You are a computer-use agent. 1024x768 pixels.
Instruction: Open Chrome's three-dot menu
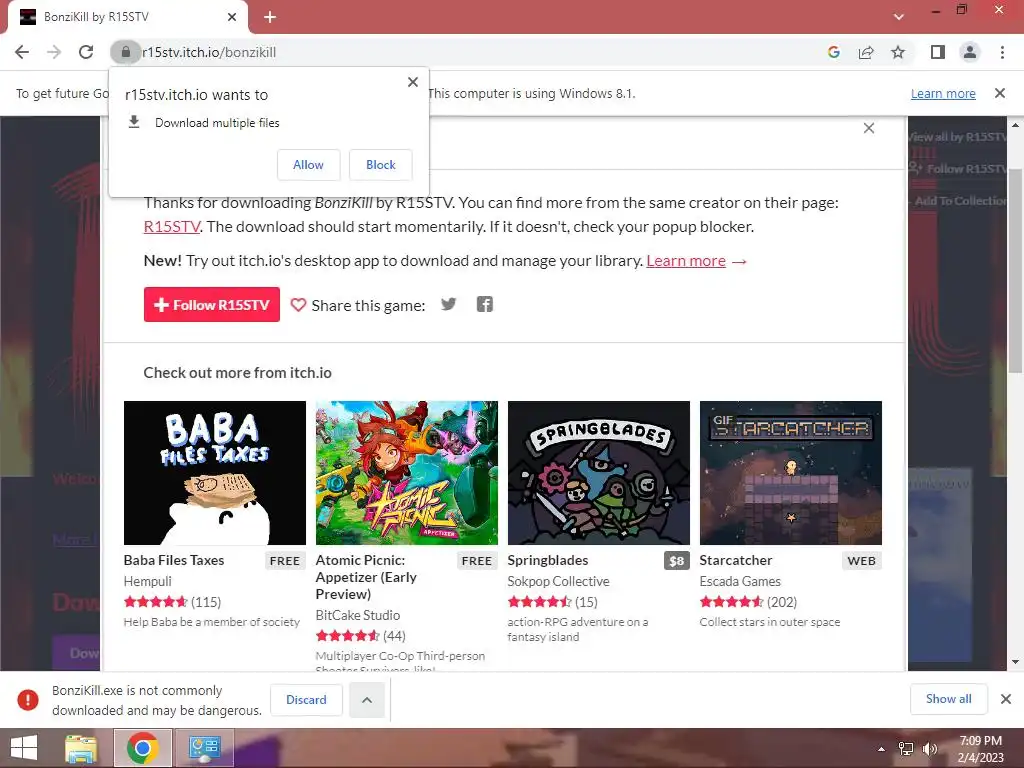[1002, 52]
